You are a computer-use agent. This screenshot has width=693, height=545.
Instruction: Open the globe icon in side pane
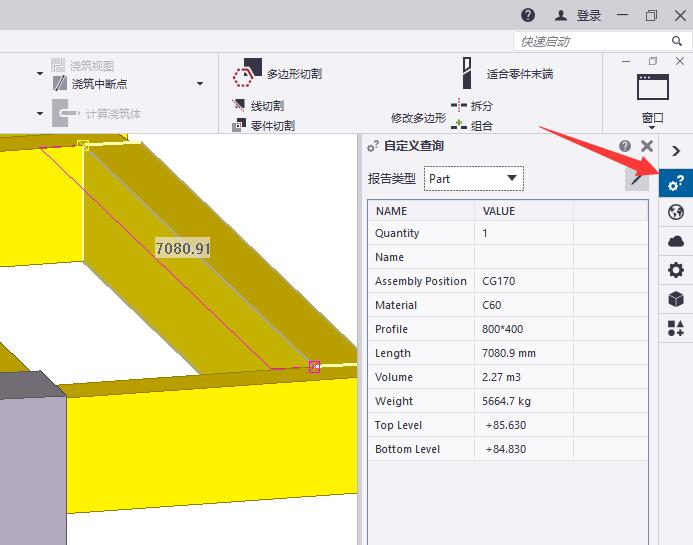(676, 212)
